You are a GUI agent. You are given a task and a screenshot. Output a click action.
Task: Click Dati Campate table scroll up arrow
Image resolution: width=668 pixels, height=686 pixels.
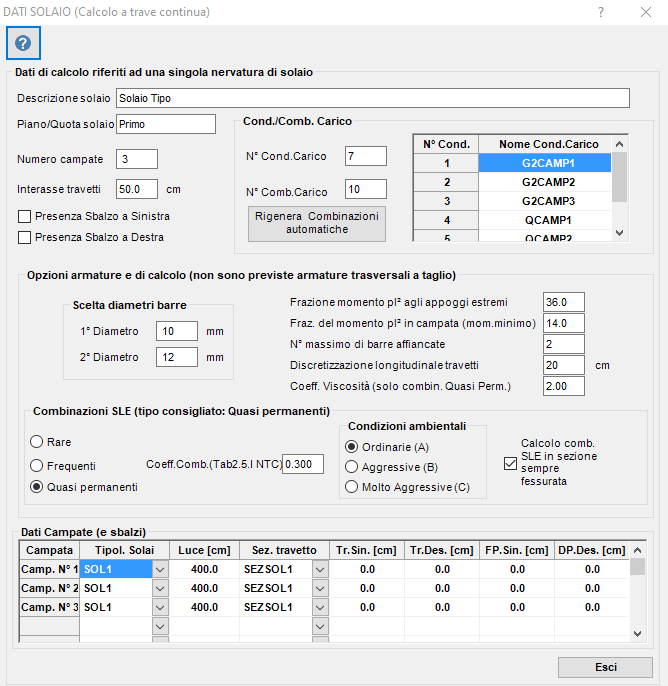coord(637,550)
